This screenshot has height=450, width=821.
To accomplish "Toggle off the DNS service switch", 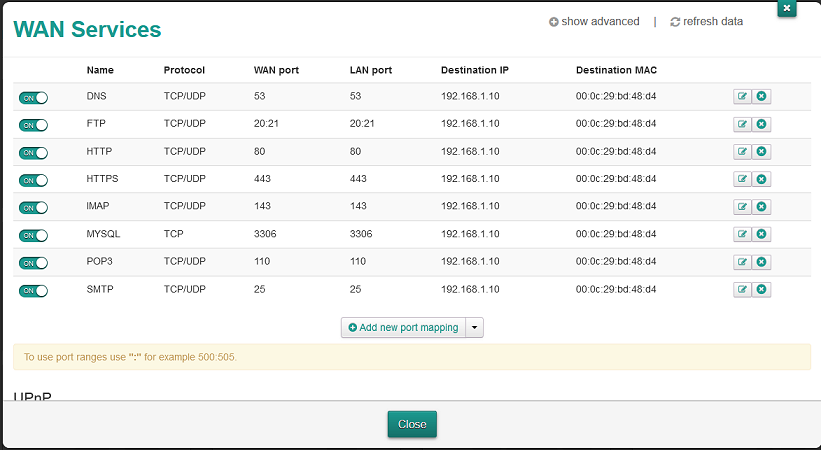I will pyautogui.click(x=33, y=98).
